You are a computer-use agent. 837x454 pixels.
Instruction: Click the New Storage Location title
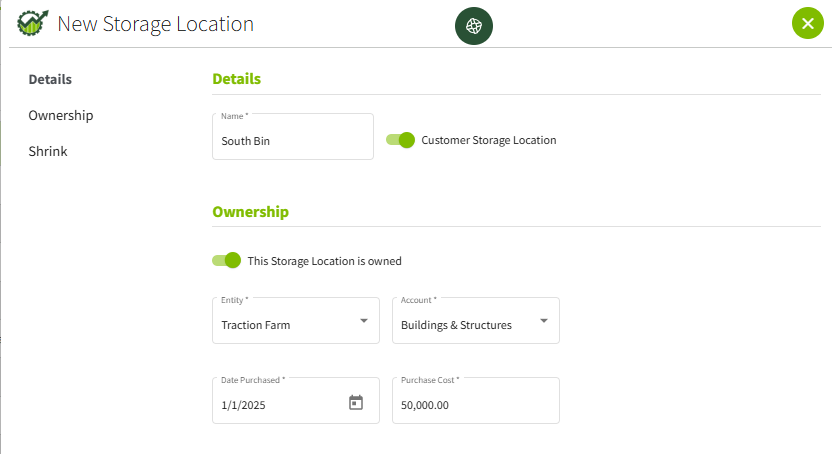coord(155,24)
